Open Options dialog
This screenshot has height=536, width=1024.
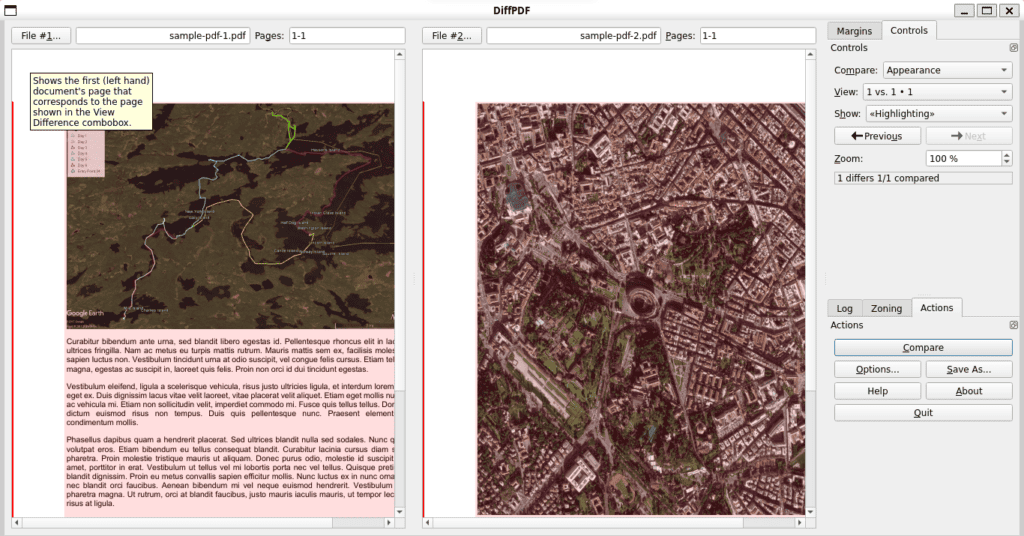pos(877,370)
